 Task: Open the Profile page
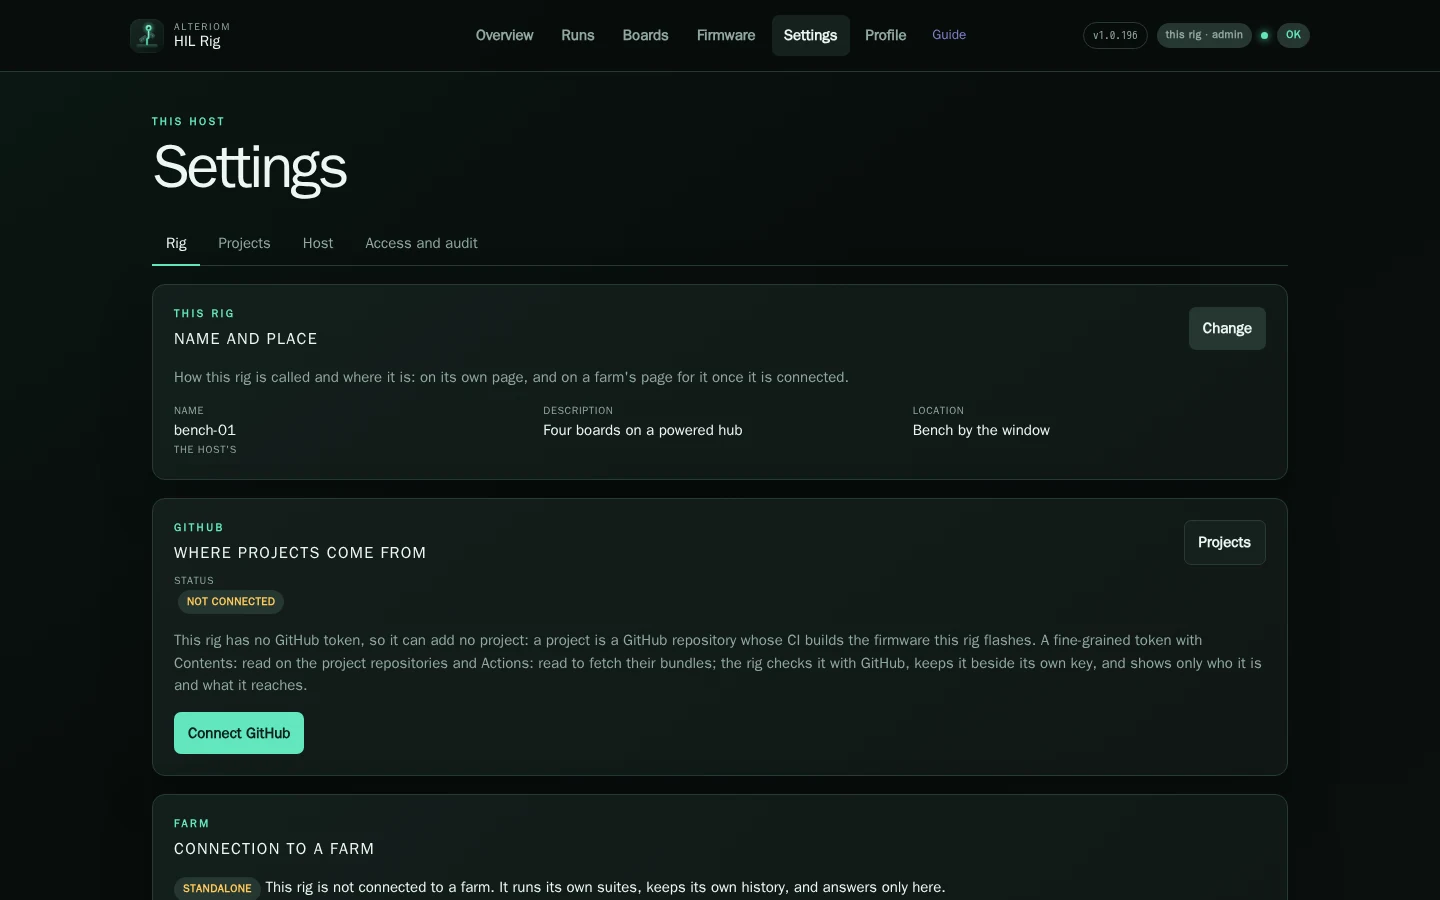[885, 35]
